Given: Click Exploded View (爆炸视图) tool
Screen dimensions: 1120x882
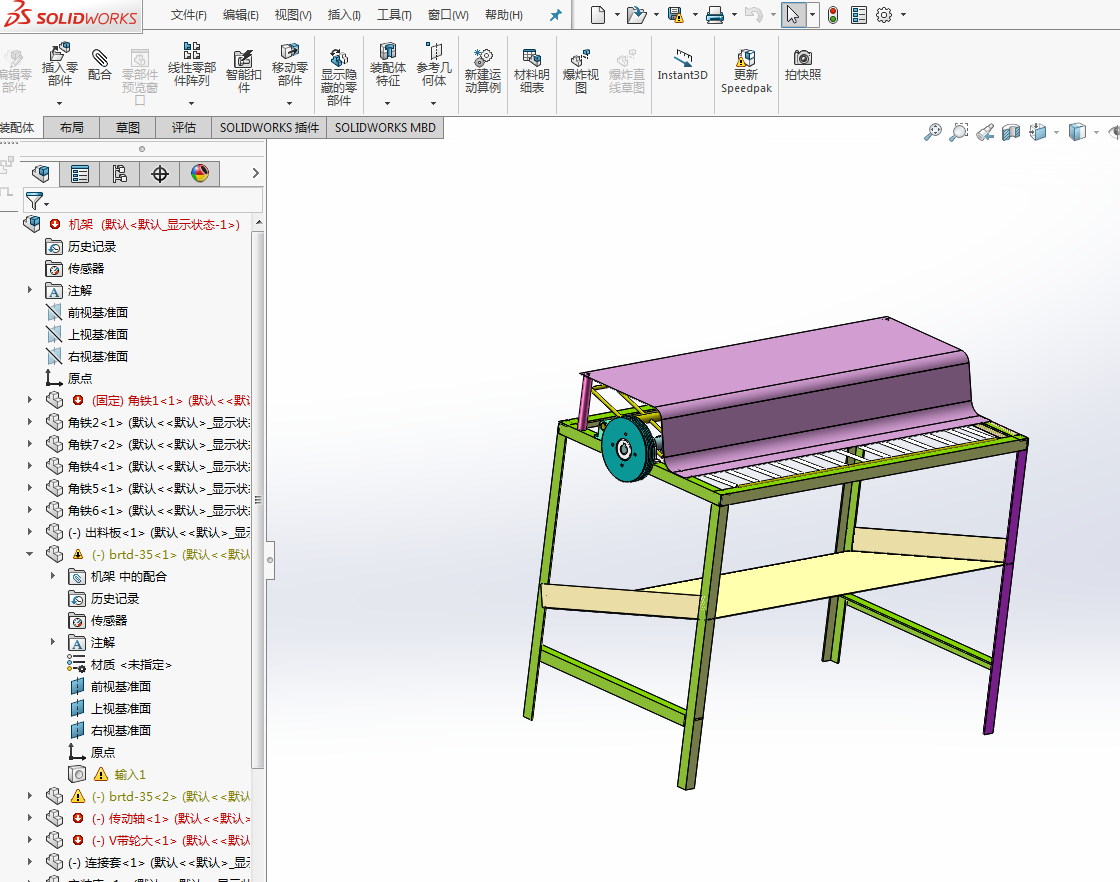Looking at the screenshot, I should (x=581, y=71).
